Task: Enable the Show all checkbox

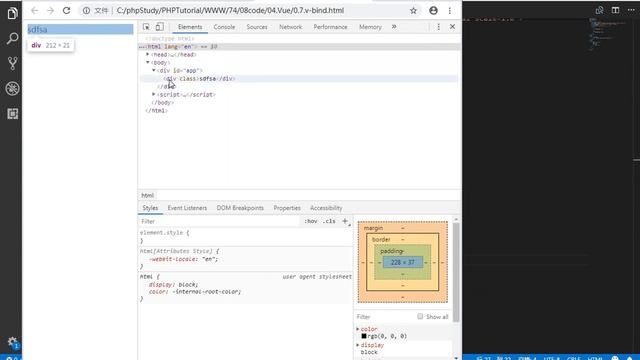Action: pyautogui.click(x=420, y=316)
